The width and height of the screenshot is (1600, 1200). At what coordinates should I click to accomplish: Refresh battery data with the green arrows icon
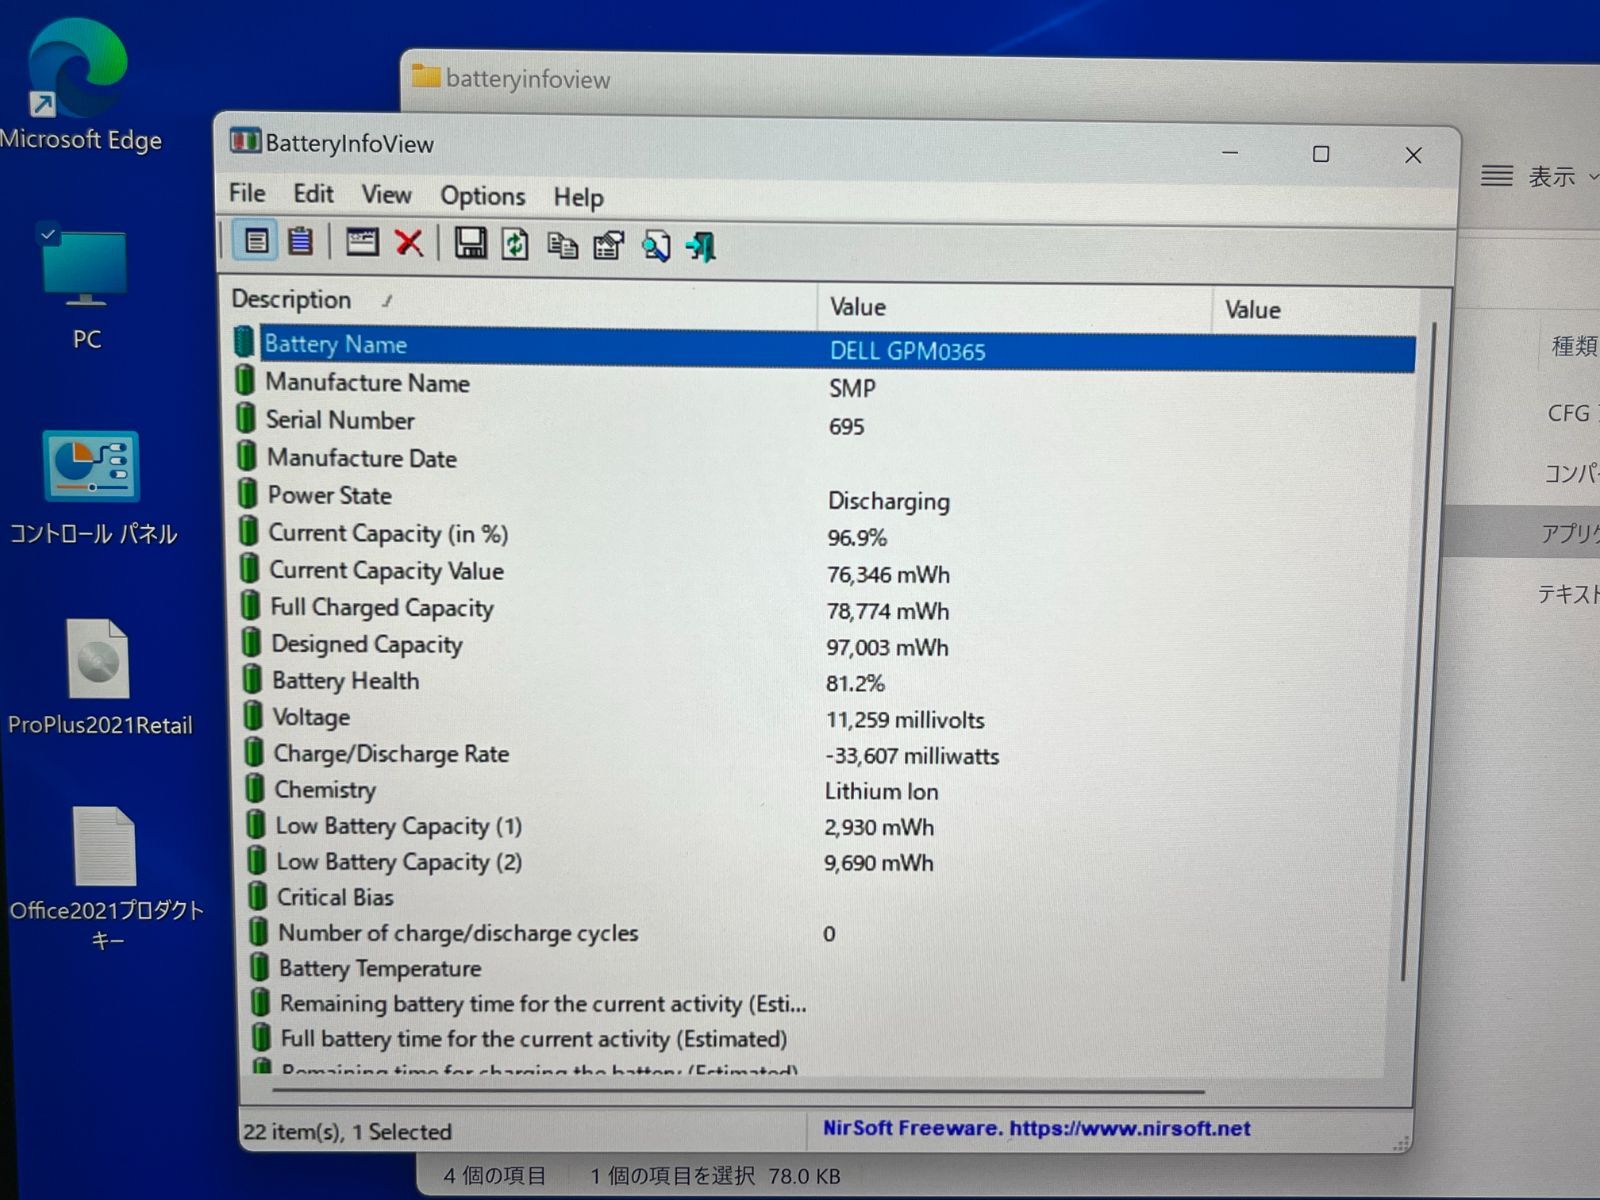tap(515, 244)
